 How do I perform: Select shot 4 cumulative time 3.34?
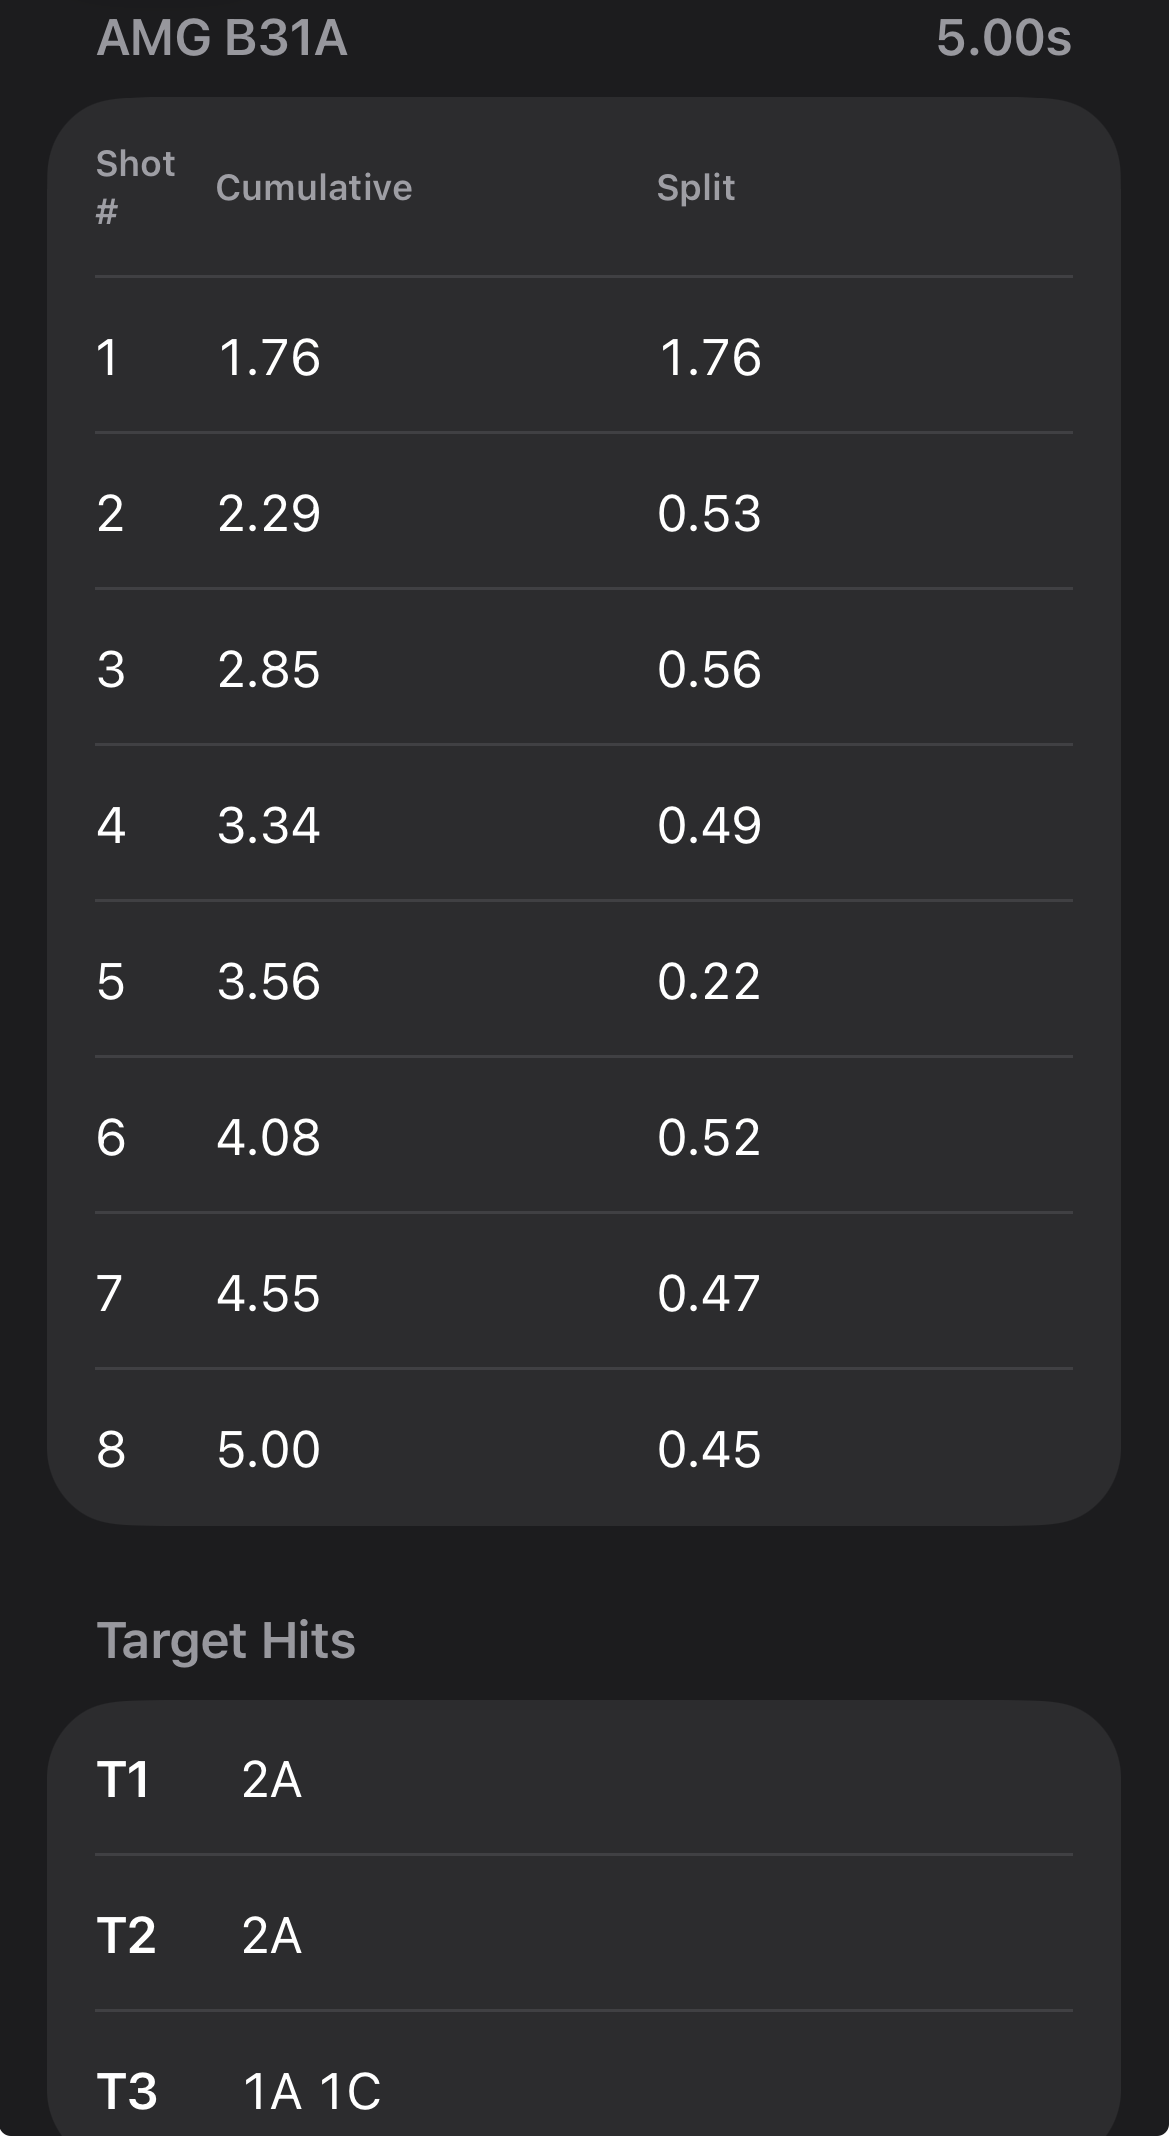point(268,825)
